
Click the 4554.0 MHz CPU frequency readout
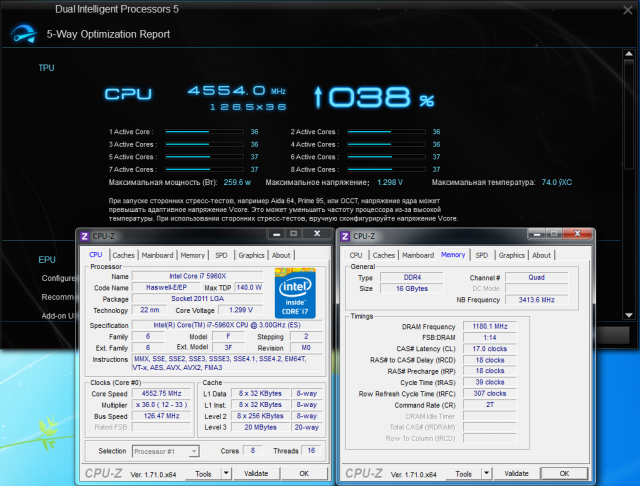point(237,91)
